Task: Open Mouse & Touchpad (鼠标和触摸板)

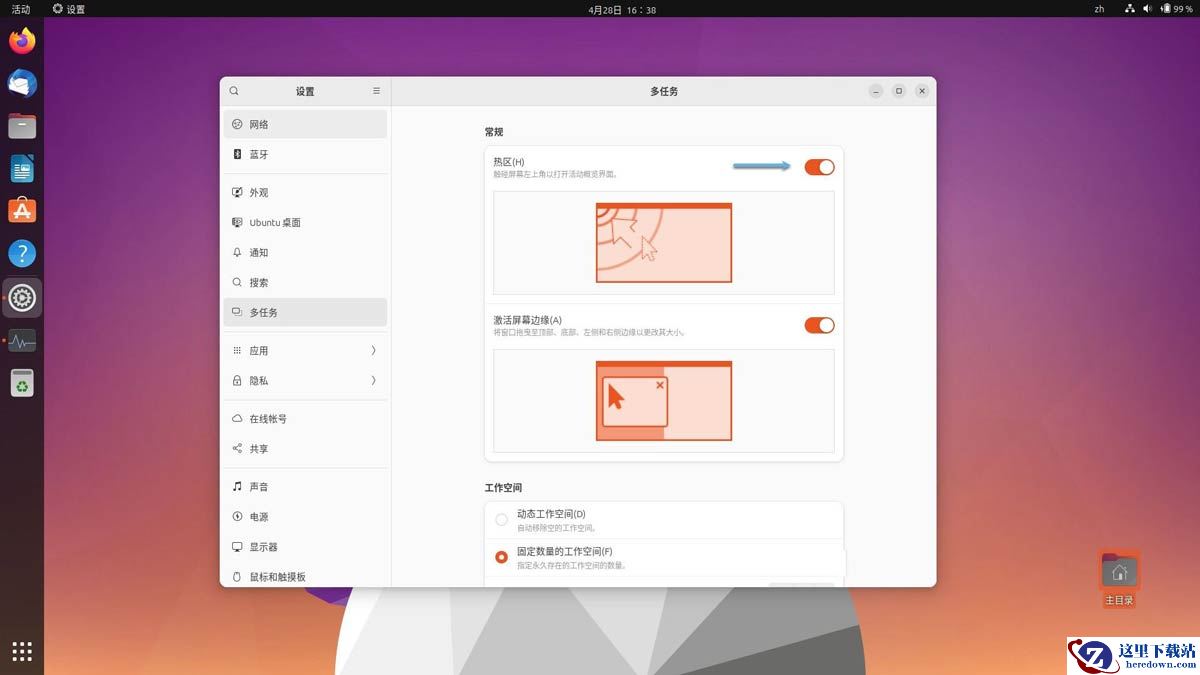Action: 305,576
